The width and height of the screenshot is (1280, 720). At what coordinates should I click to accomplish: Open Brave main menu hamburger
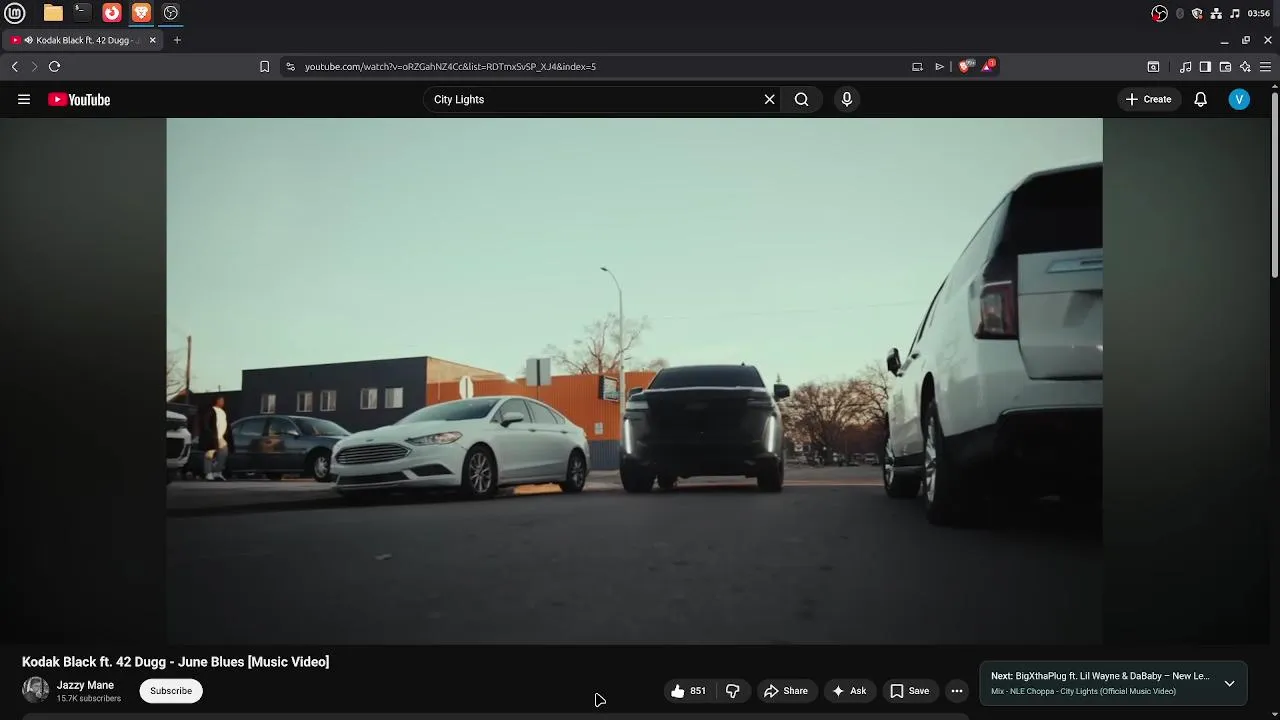coord(1265,67)
